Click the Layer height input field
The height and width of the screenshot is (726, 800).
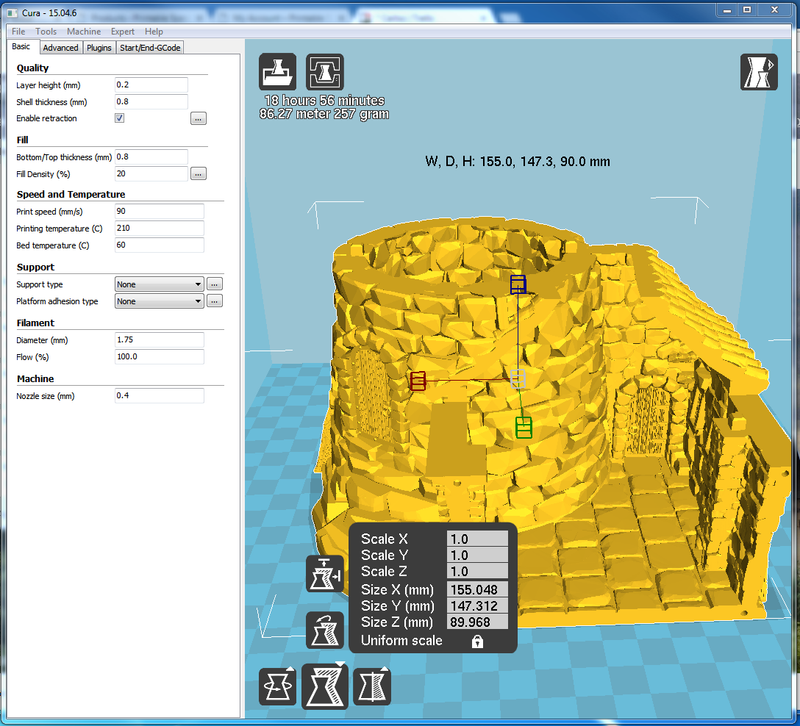tap(151, 85)
